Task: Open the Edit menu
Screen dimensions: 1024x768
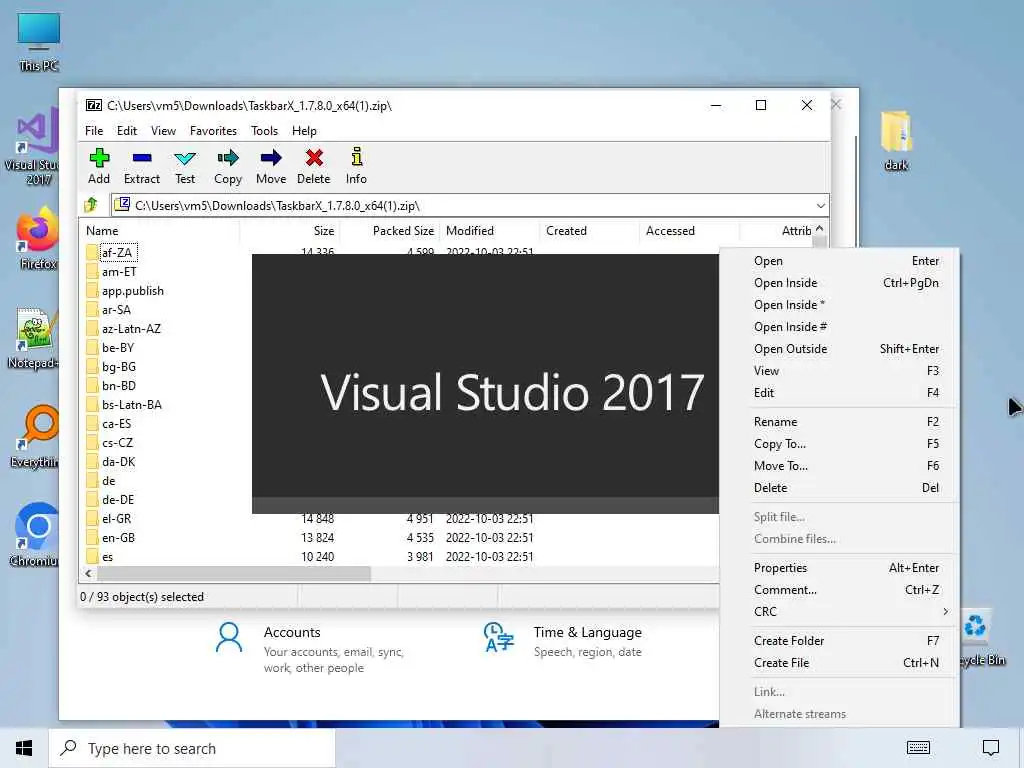Action: (x=127, y=131)
